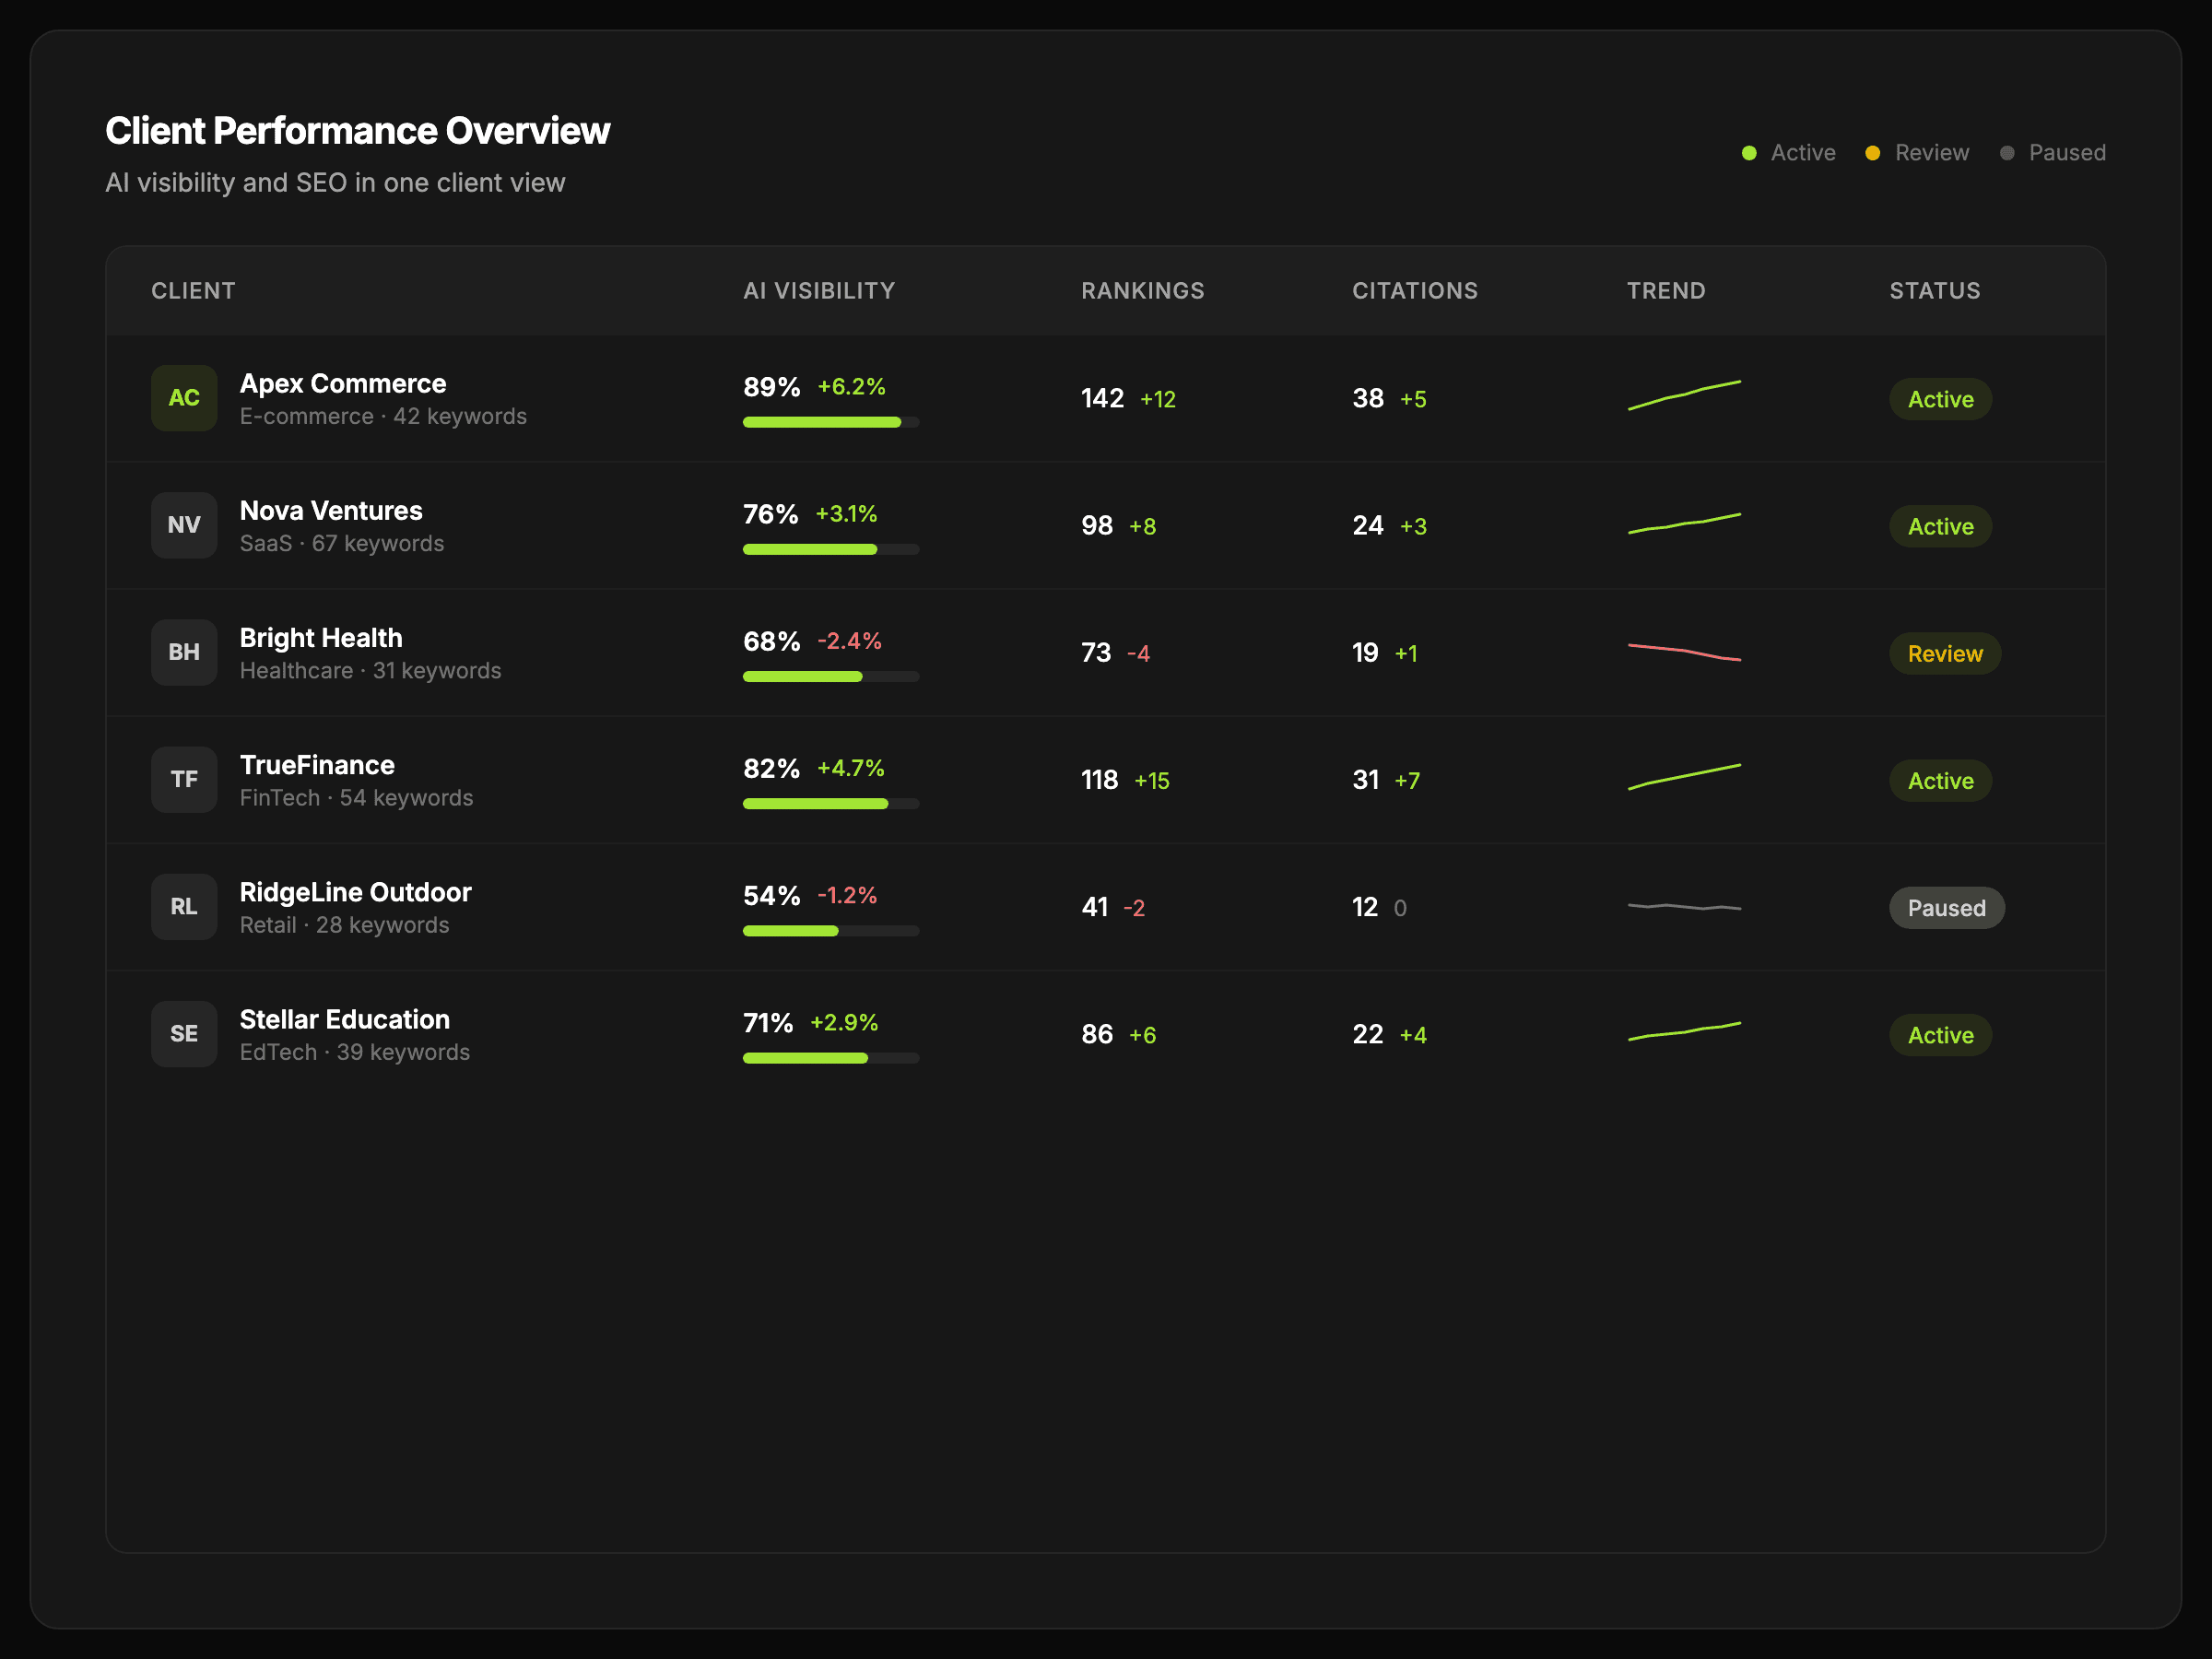
Task: Click the red trend sparkline for Bright Health
Action: (x=1684, y=652)
